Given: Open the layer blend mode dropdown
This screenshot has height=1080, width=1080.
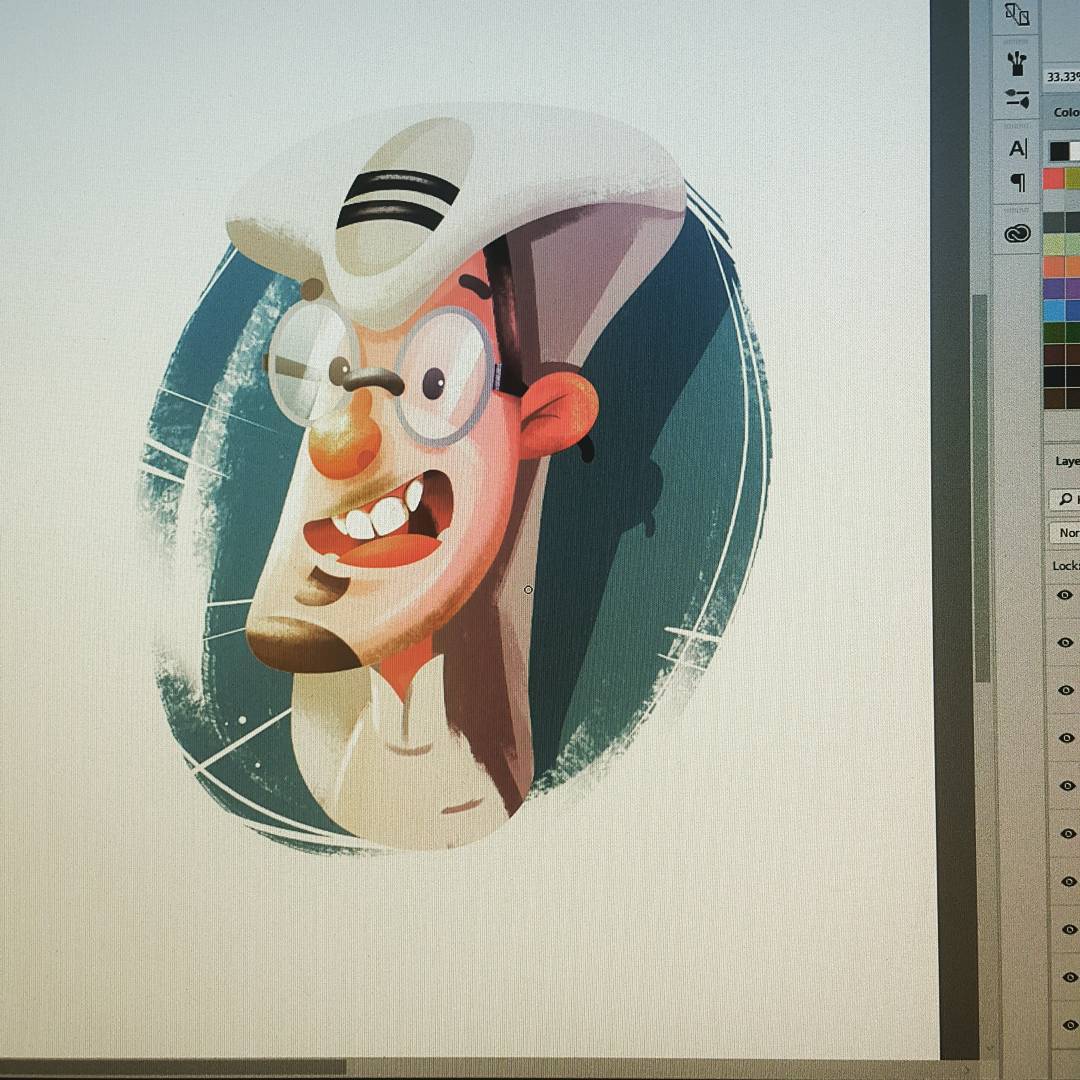Looking at the screenshot, I should point(1065,532).
